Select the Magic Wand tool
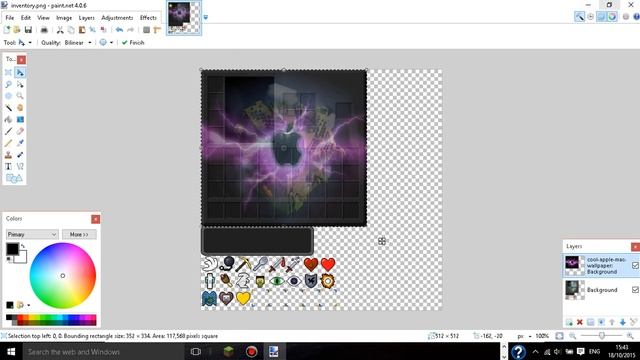The image size is (640, 360). (x=8, y=108)
